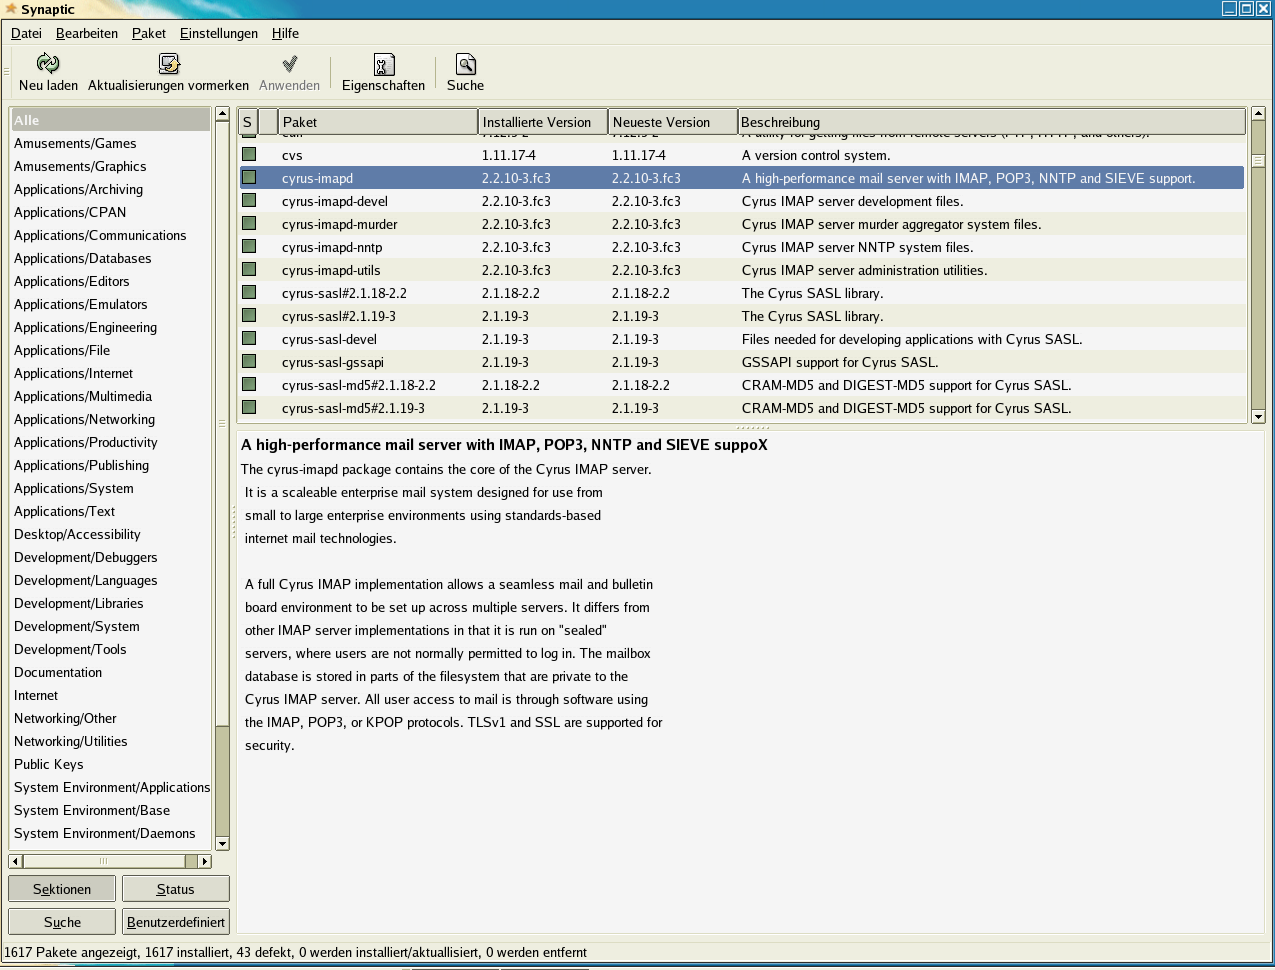Select Applications/Publishing section
Image resolution: width=1275 pixels, height=970 pixels.
pos(111,465)
